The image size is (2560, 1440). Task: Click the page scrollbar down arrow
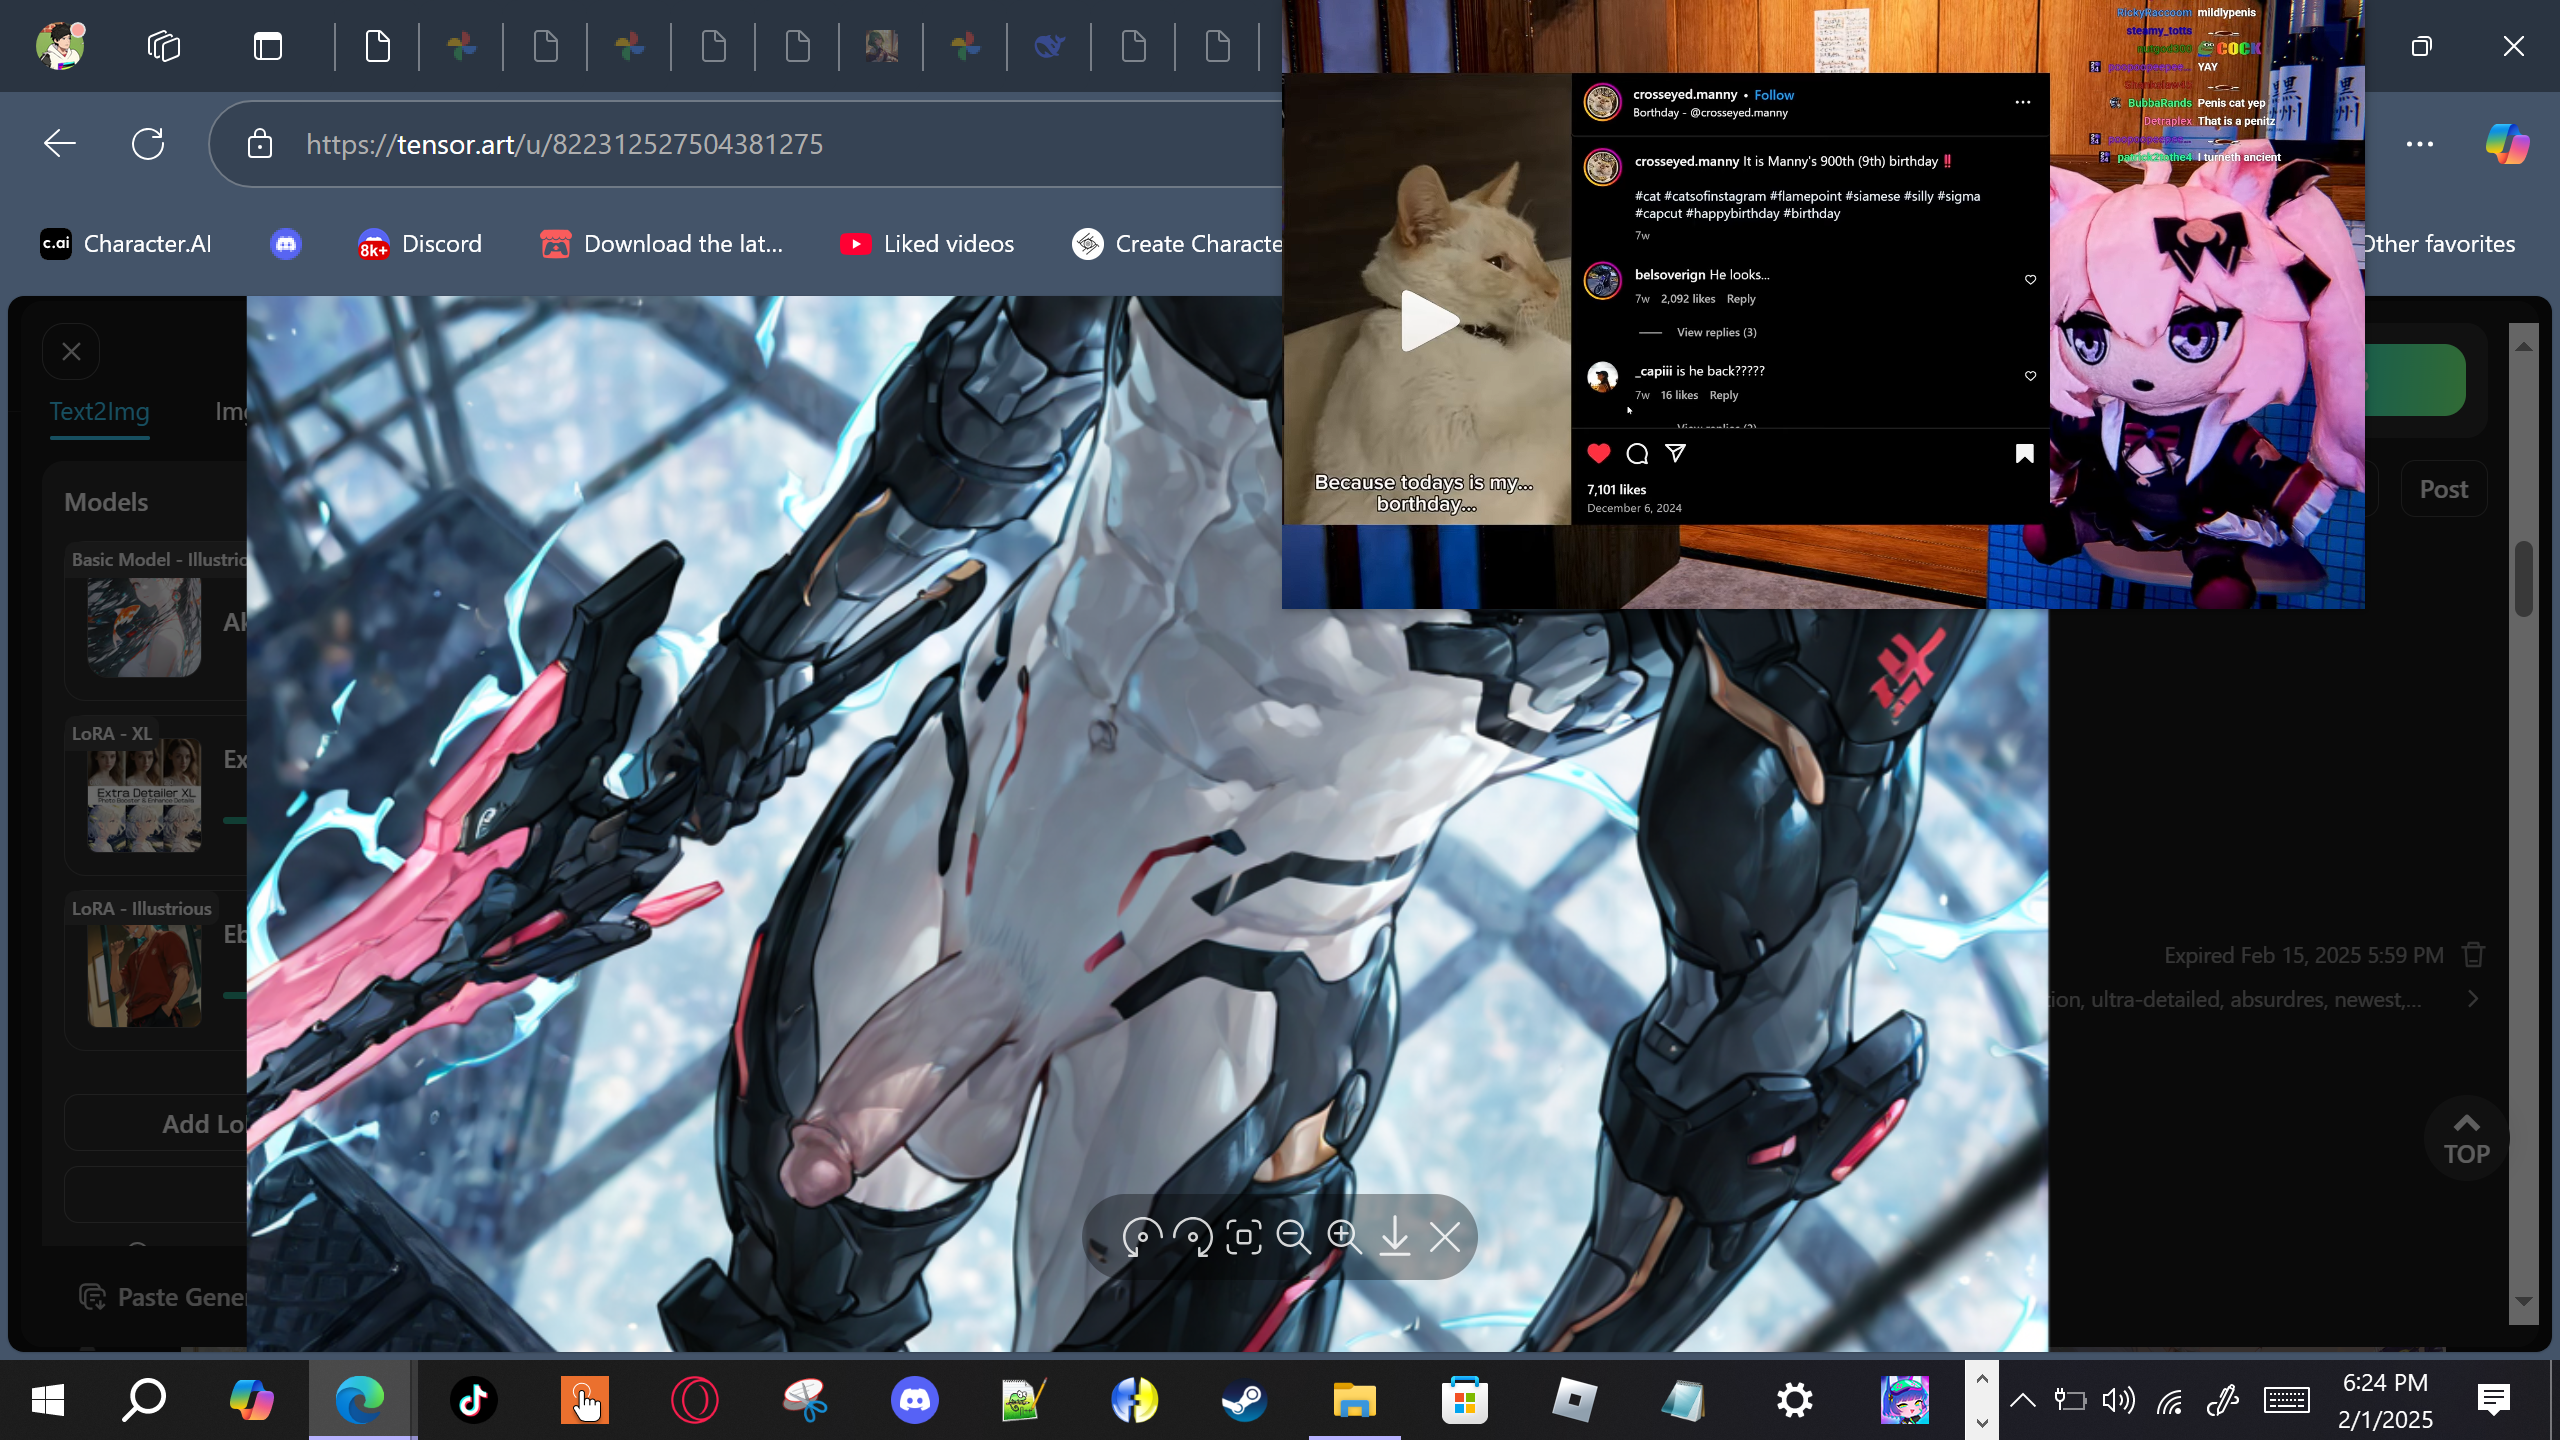2523,1301
